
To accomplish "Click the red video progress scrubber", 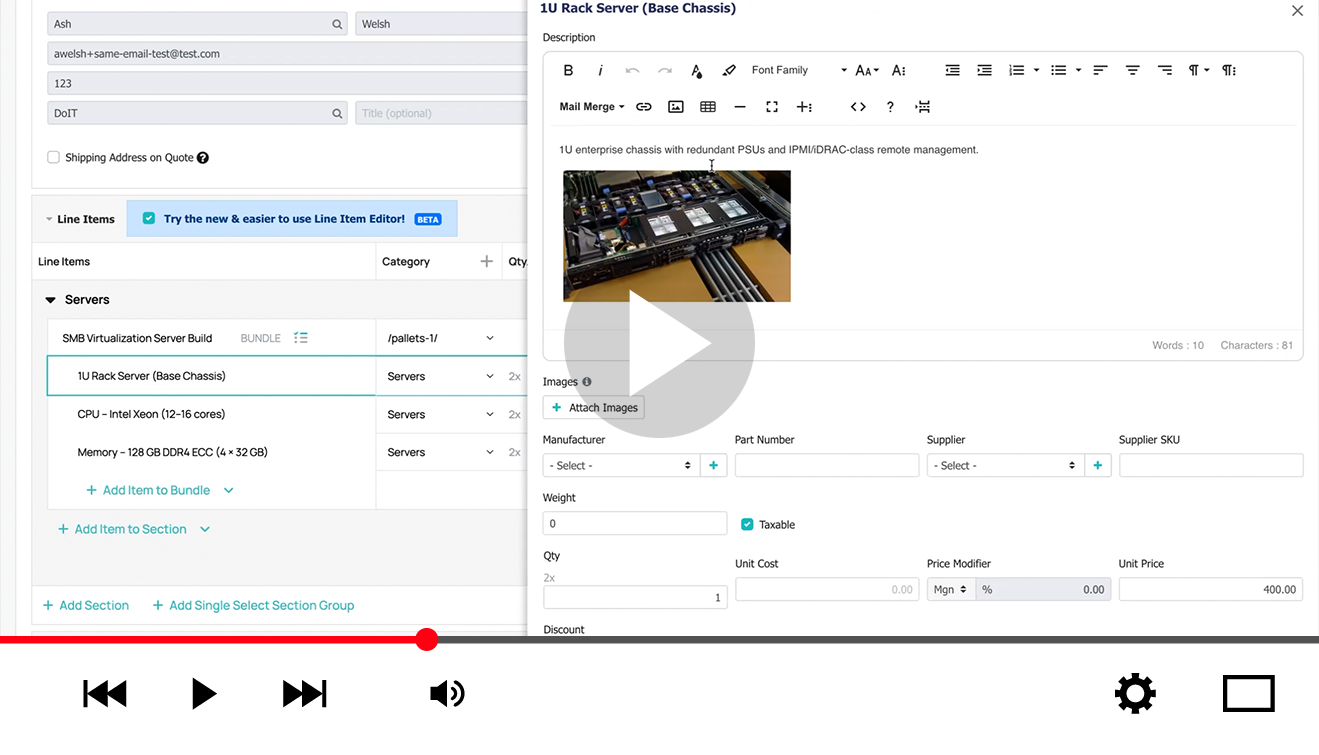I will pos(427,640).
